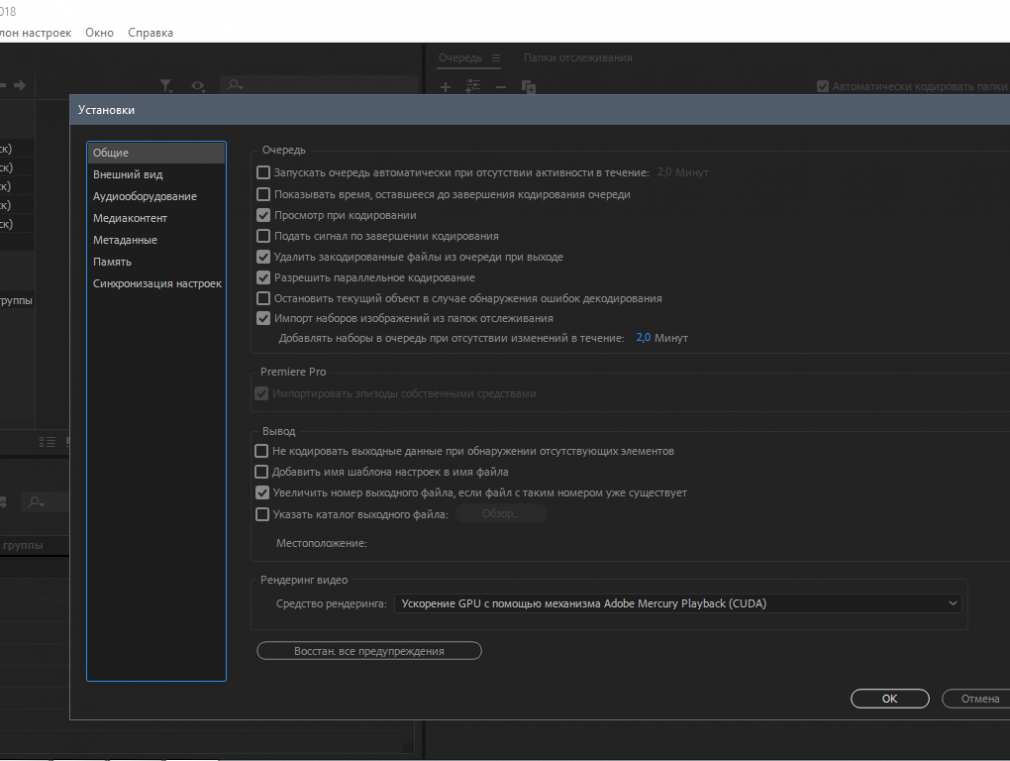Uncheck Просмотр при кодировании
Viewport: 1010px width, 761px height.
pos(263,215)
